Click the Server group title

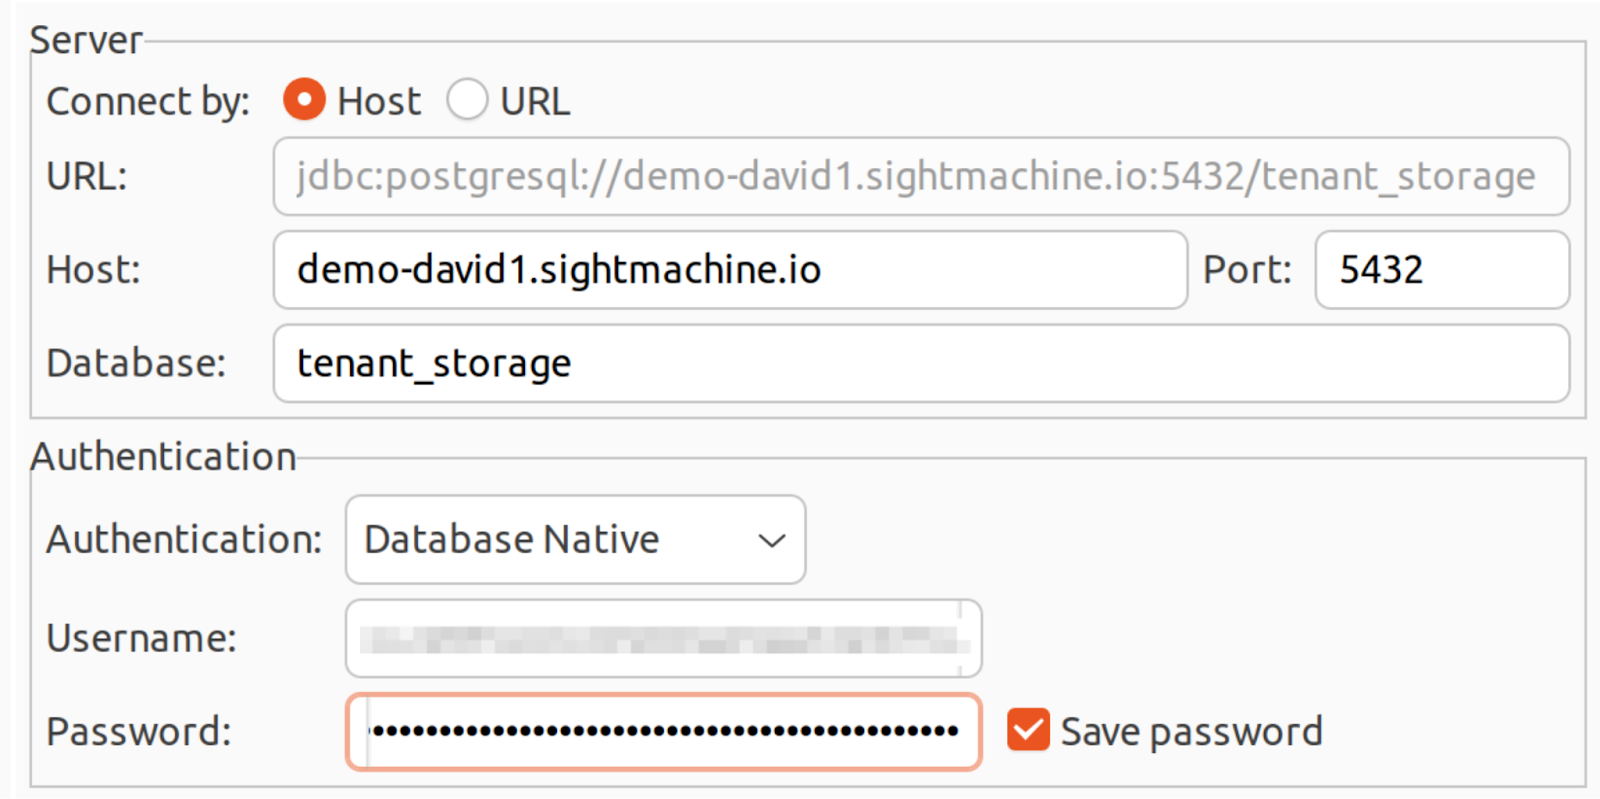point(86,40)
